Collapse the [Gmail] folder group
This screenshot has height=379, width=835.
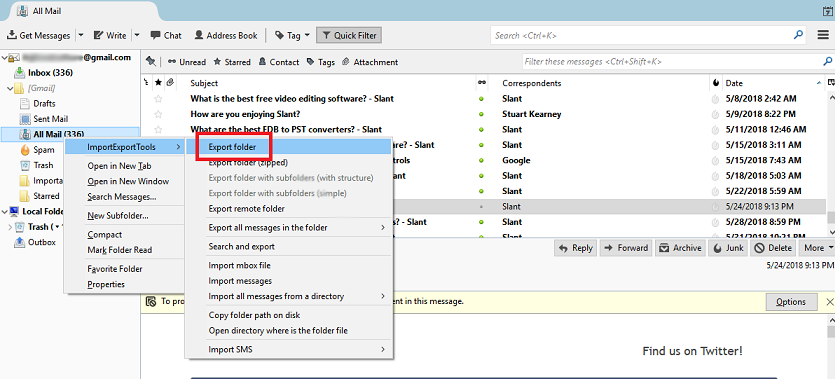[x=9, y=88]
